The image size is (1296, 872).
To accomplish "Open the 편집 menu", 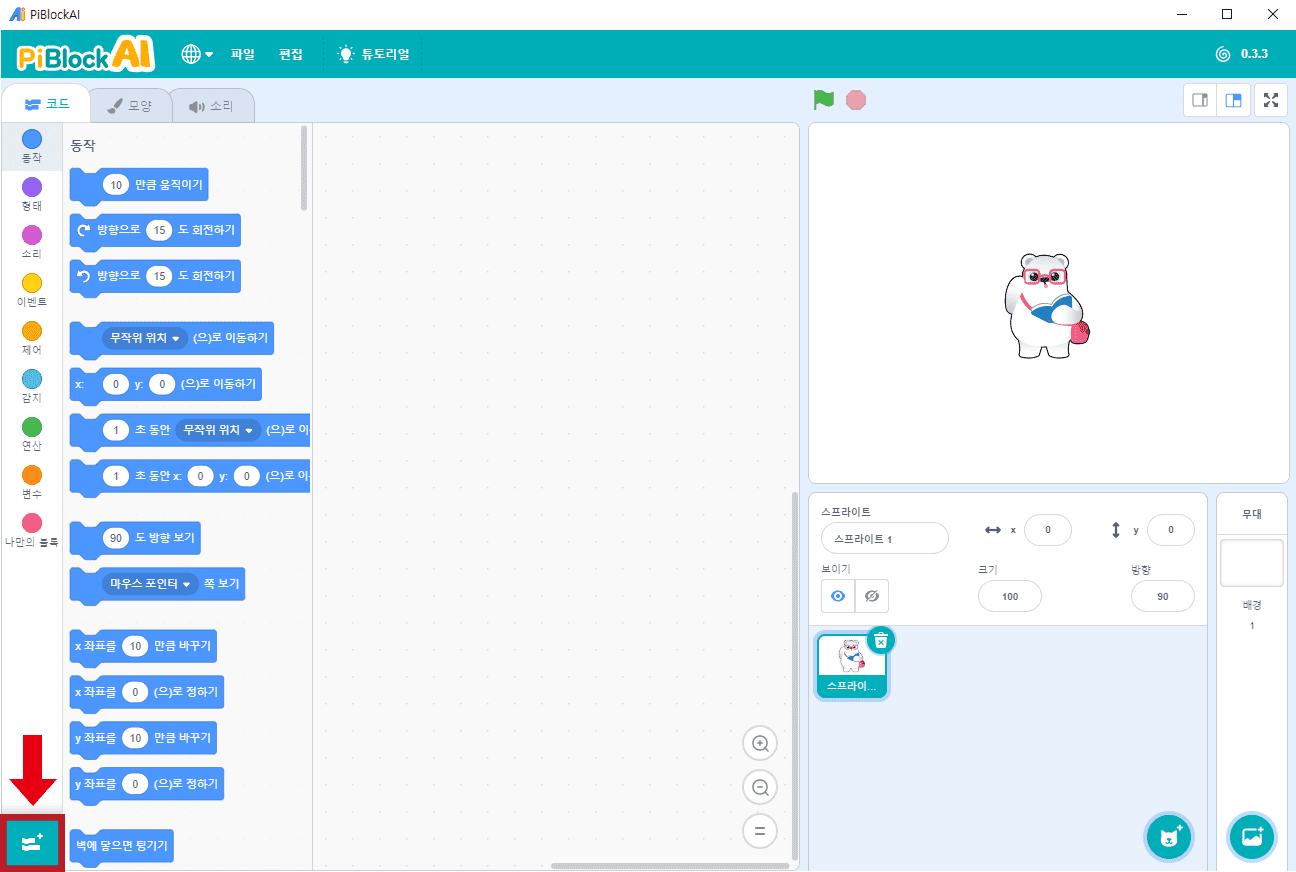I will click(x=291, y=54).
